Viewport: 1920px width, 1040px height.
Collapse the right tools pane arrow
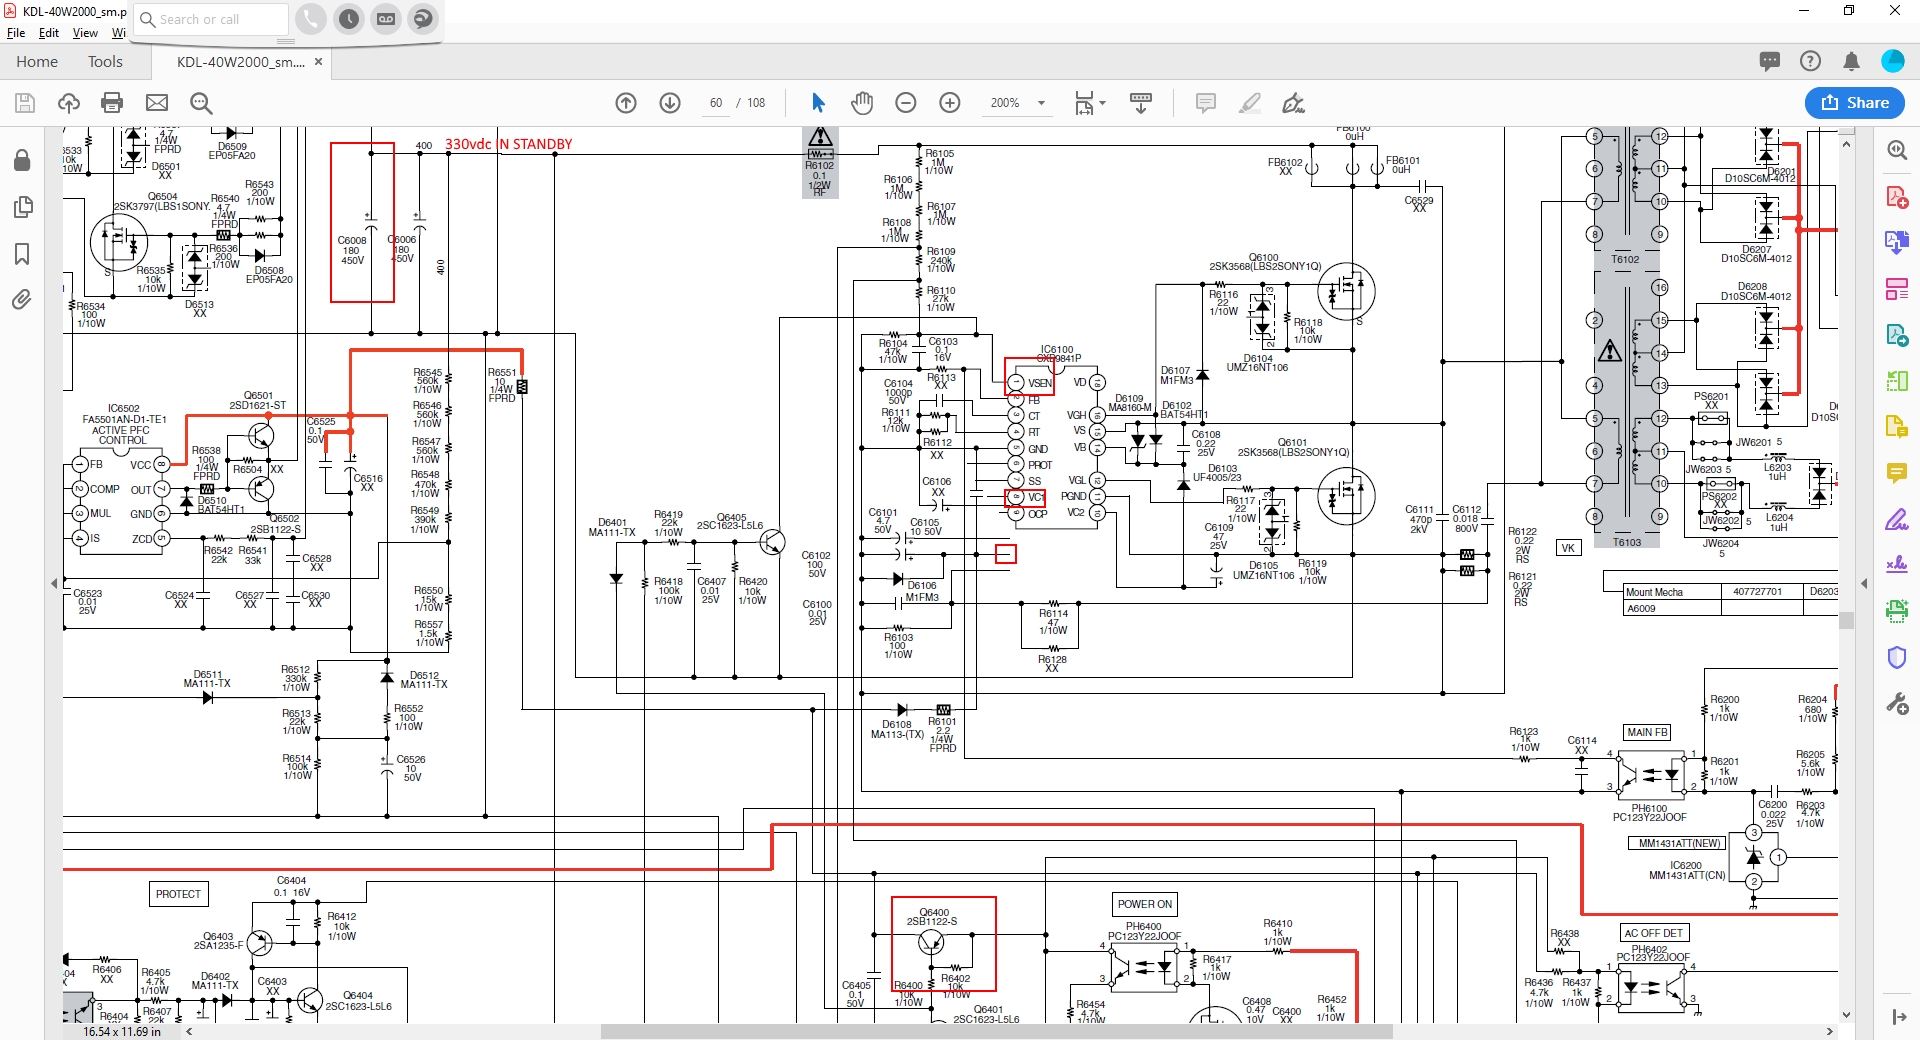(x=1864, y=583)
